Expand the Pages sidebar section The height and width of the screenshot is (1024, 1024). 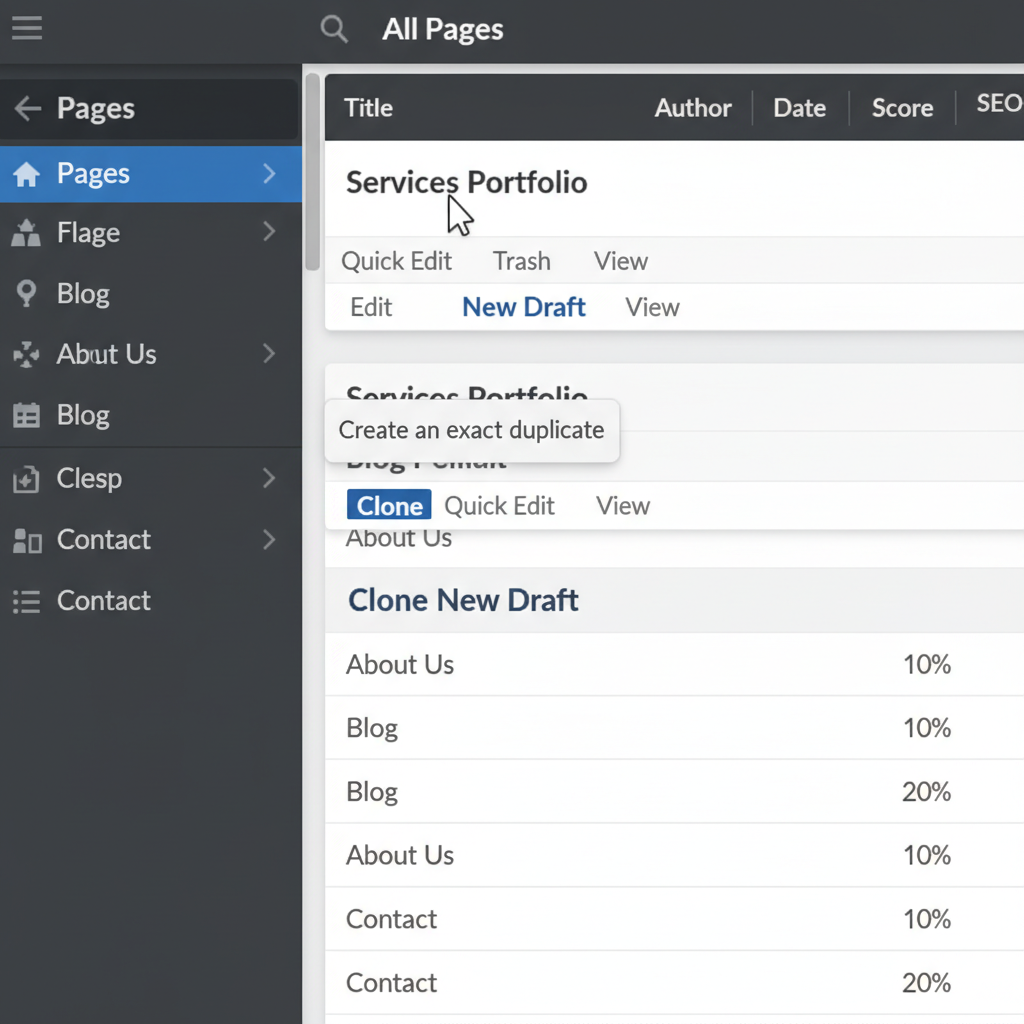click(x=268, y=173)
